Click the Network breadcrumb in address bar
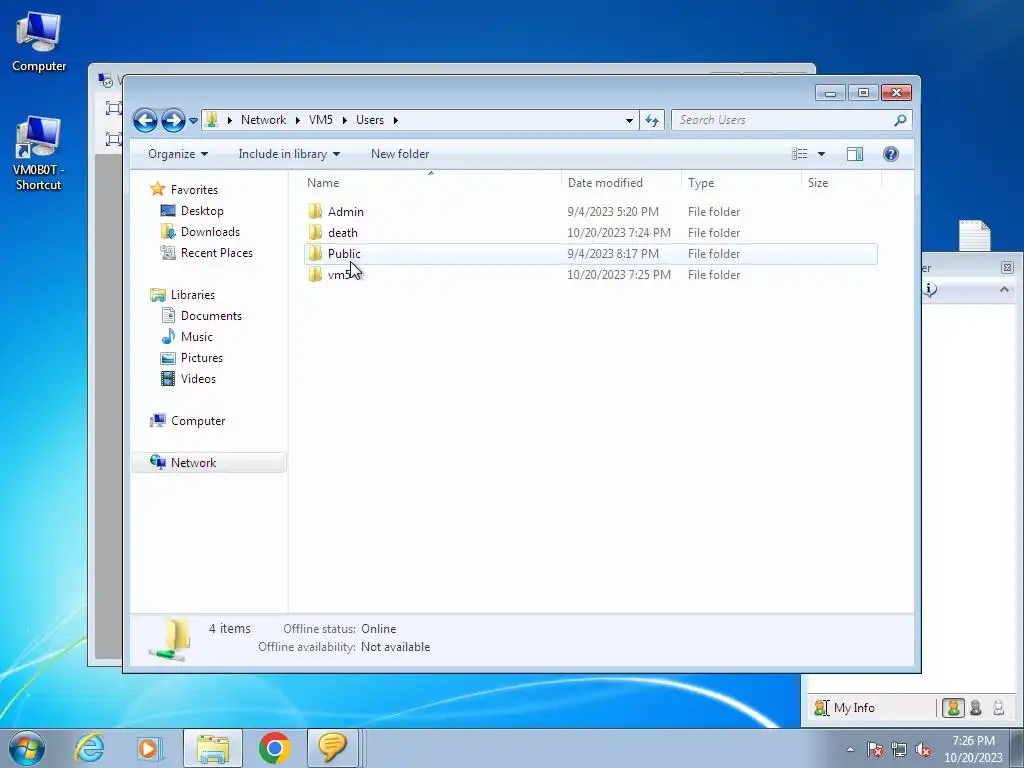 pyautogui.click(x=263, y=120)
